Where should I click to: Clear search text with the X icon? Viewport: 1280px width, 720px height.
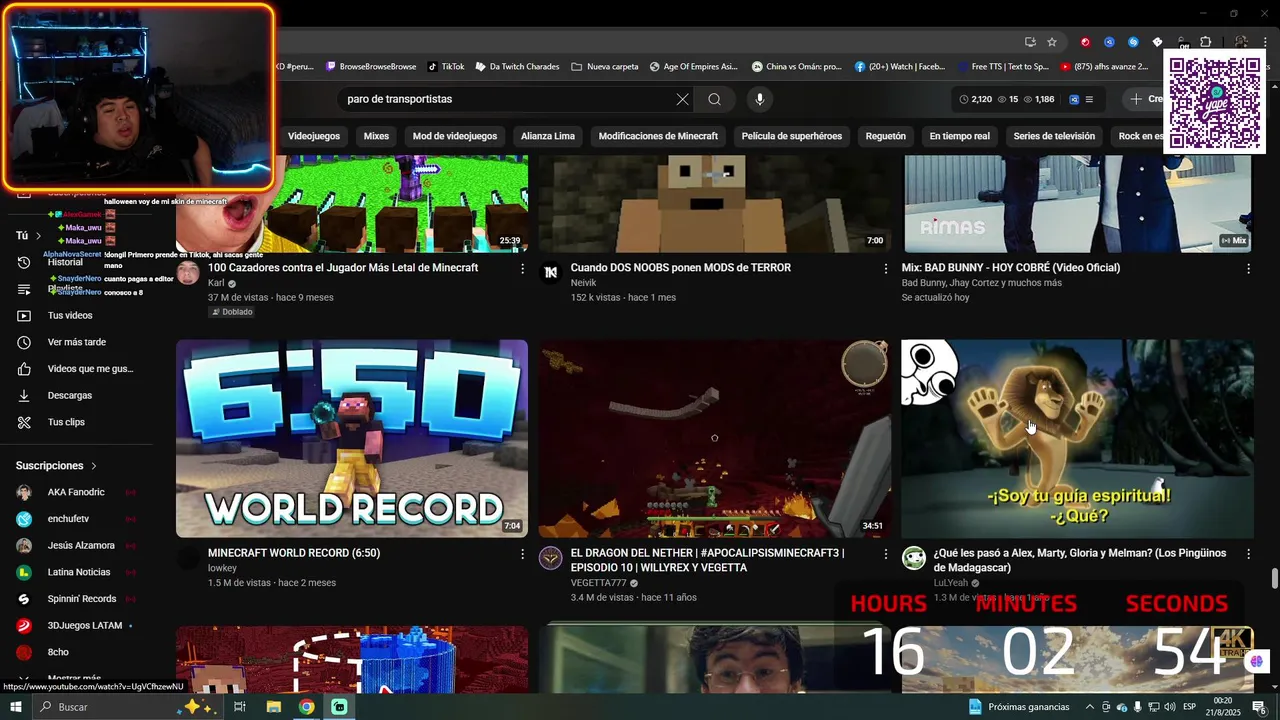click(682, 99)
